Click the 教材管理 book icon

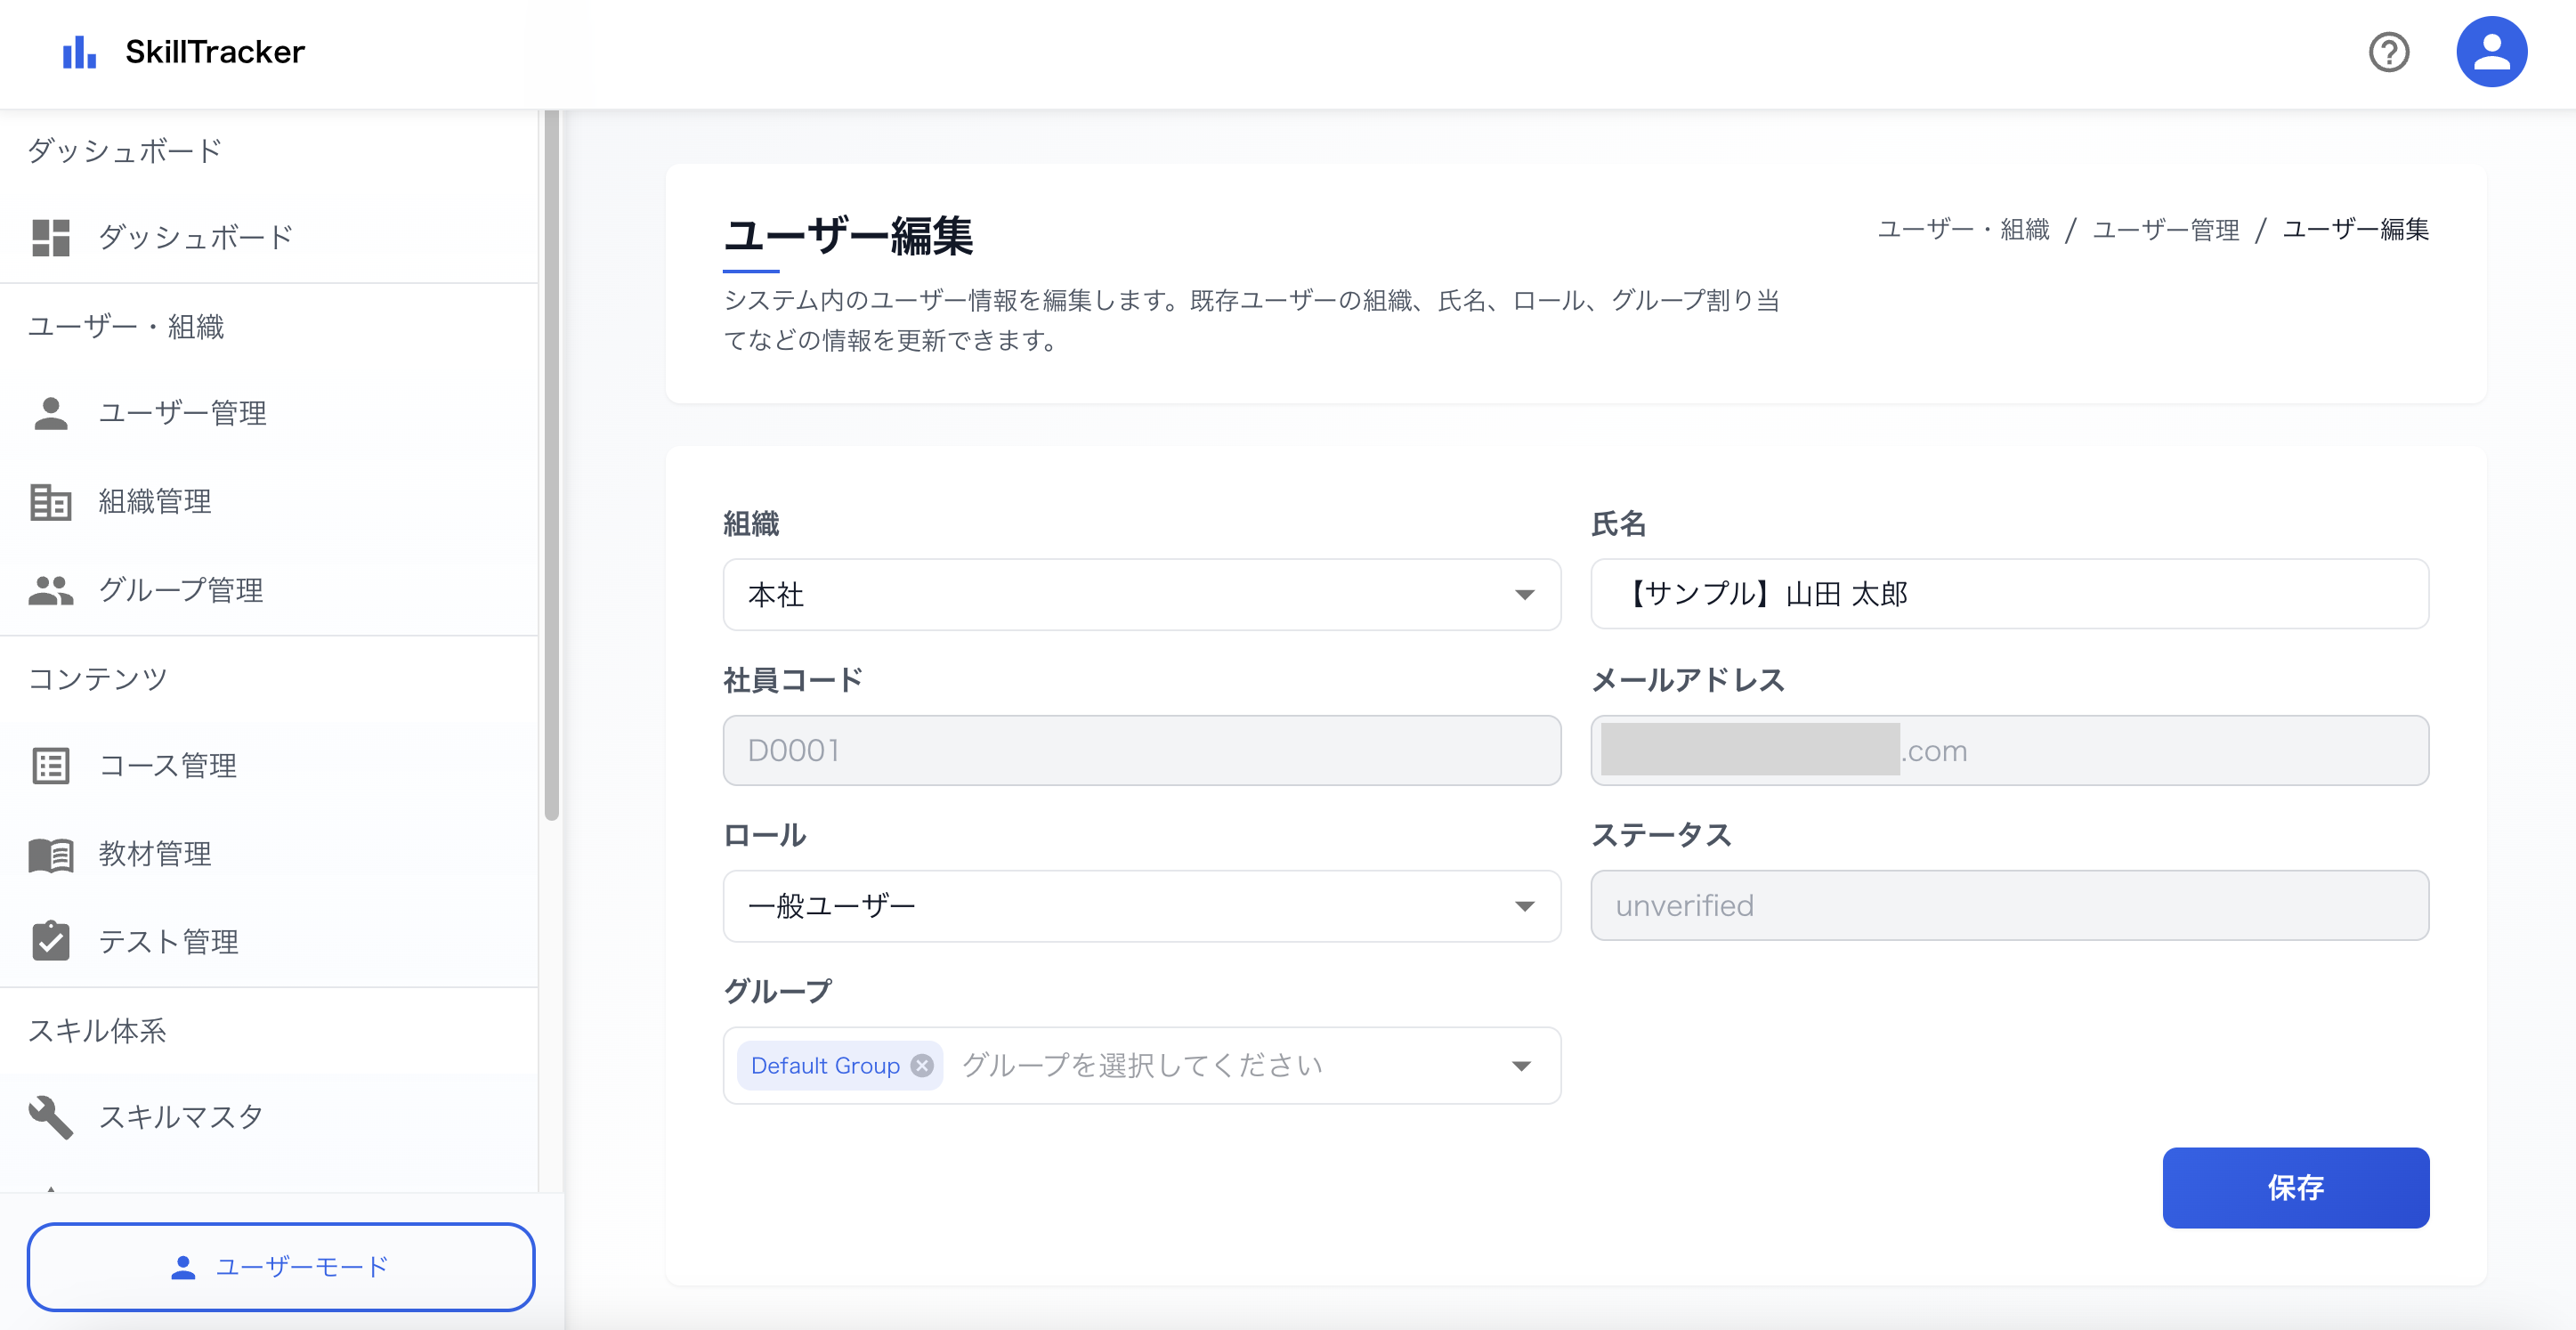click(x=51, y=854)
